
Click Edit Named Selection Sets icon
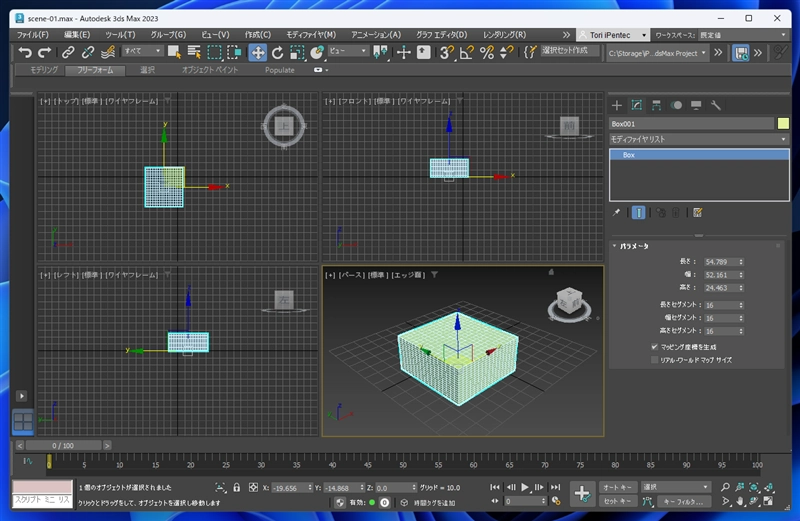pyautogui.click(x=530, y=52)
